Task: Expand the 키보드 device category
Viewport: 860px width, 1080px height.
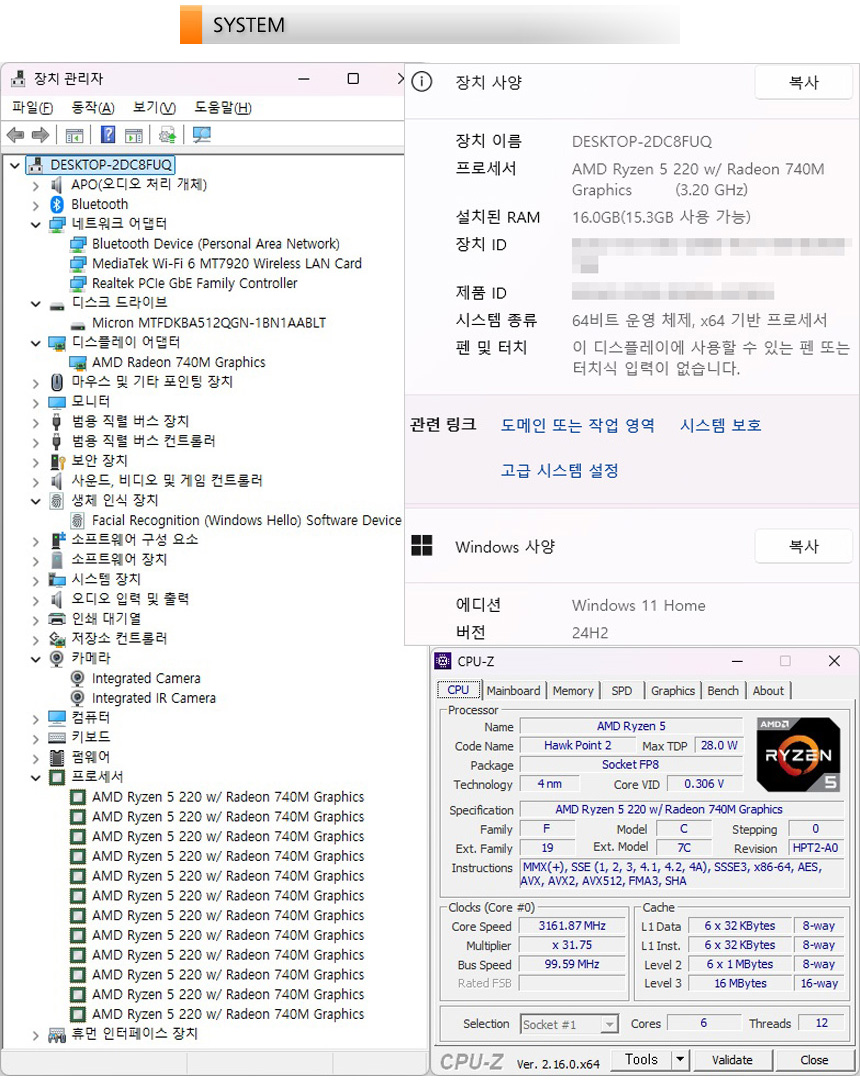Action: [36, 737]
